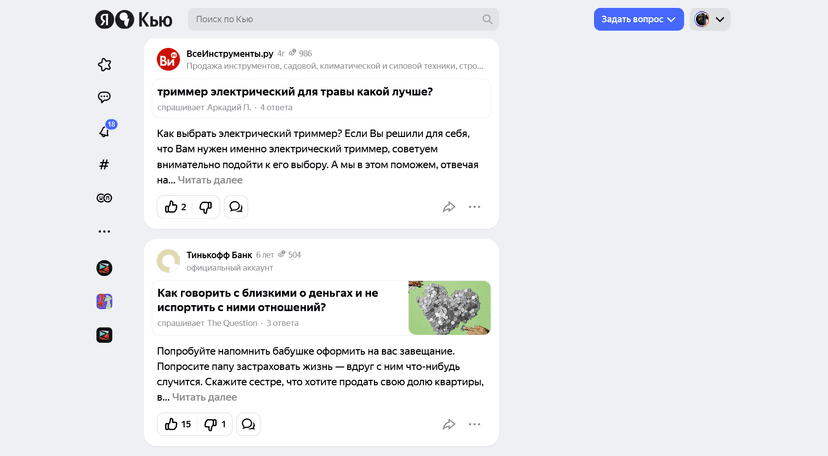Open the ВсеИнструменты.ру author name link
Image resolution: width=828 pixels, height=456 pixels.
coord(230,54)
